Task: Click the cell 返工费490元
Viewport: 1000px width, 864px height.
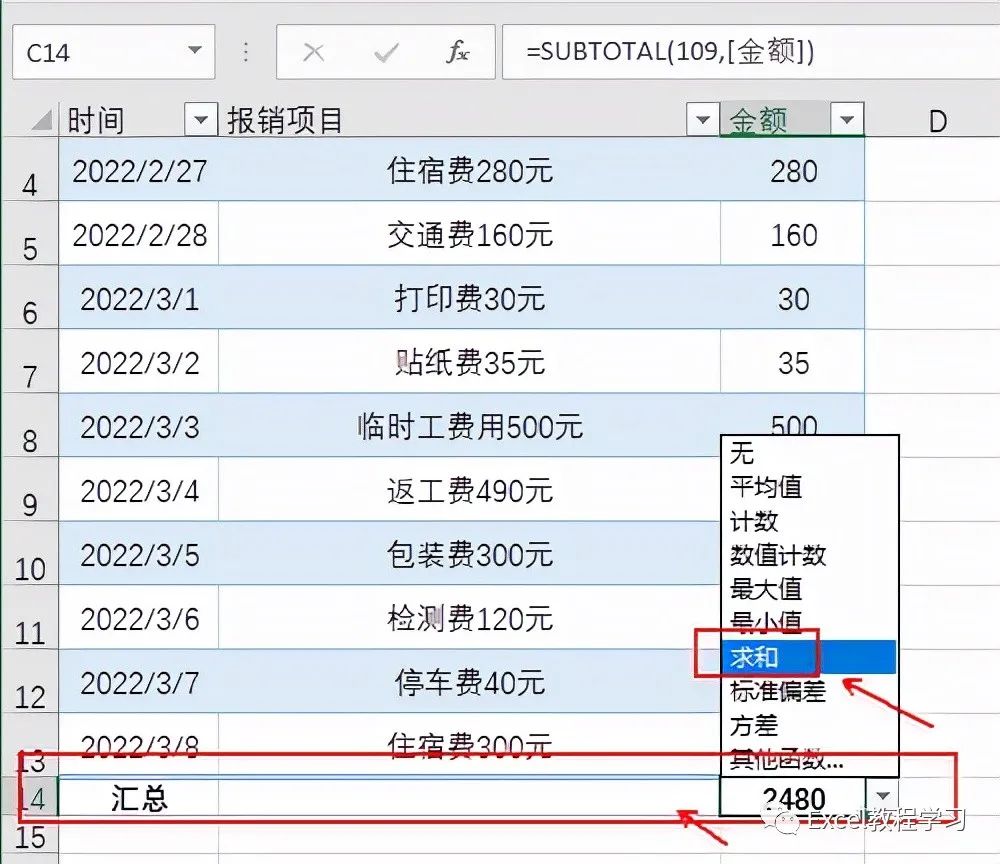Action: pos(469,490)
